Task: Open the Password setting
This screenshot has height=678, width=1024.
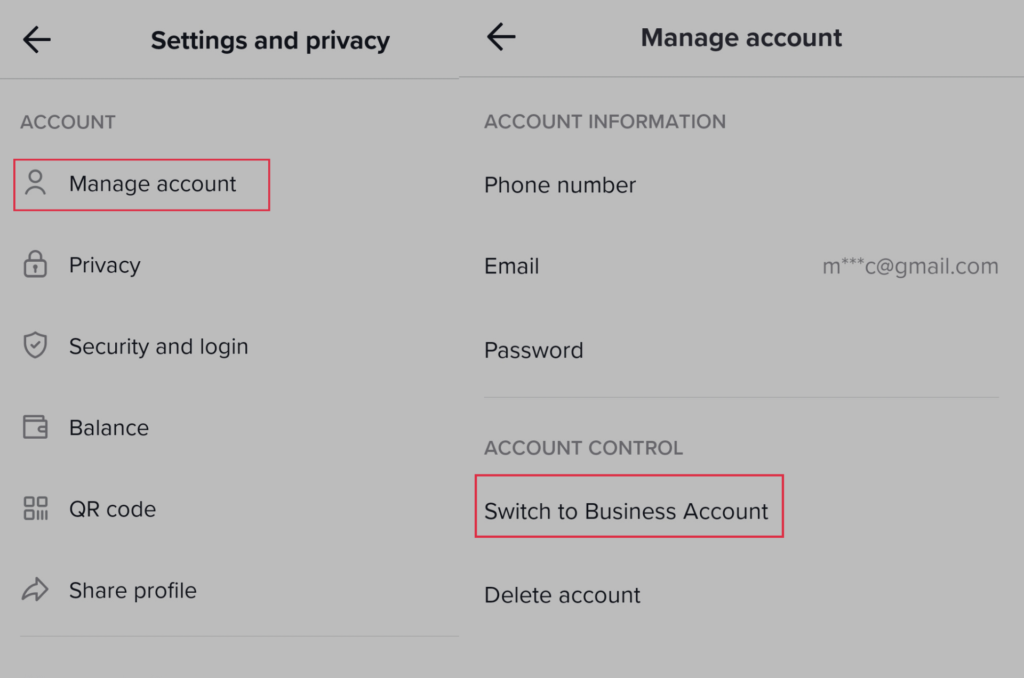Action: click(741, 350)
